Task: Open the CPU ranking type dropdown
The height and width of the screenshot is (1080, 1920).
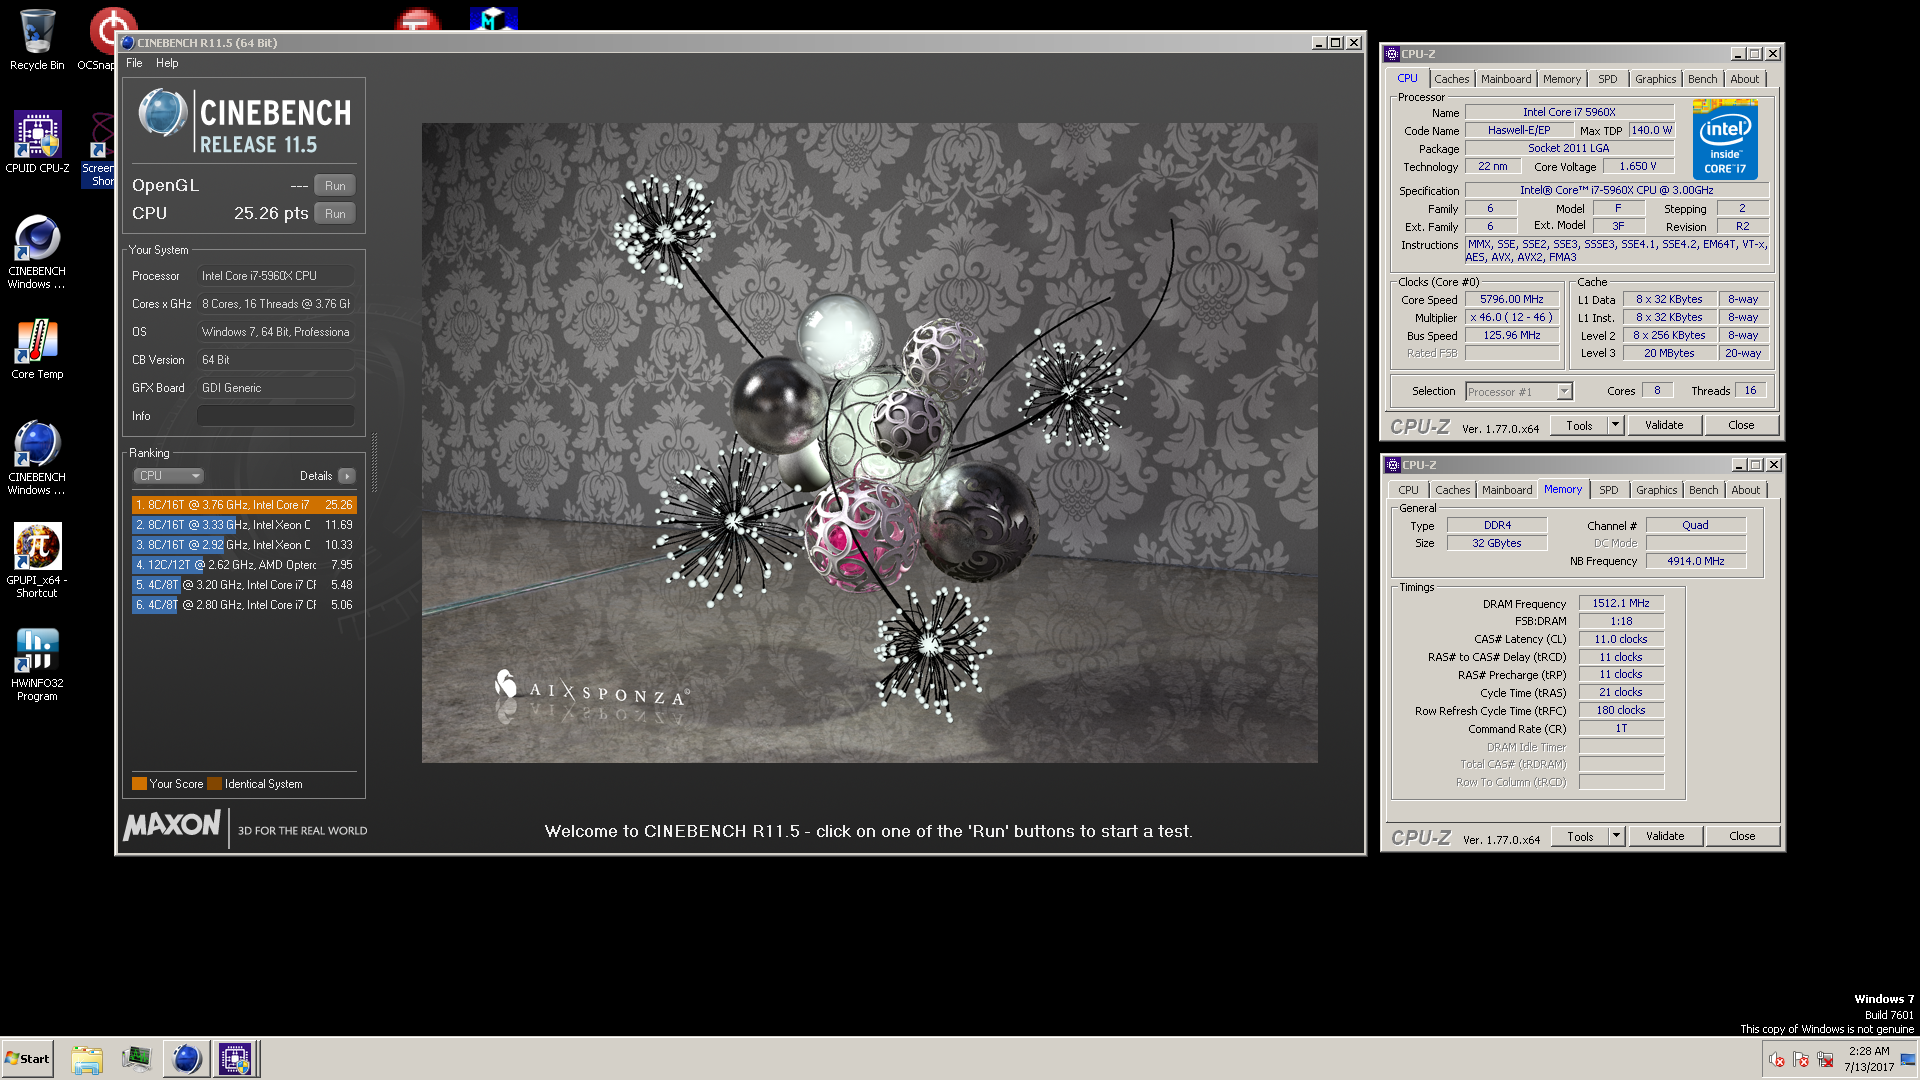Action: [x=168, y=476]
